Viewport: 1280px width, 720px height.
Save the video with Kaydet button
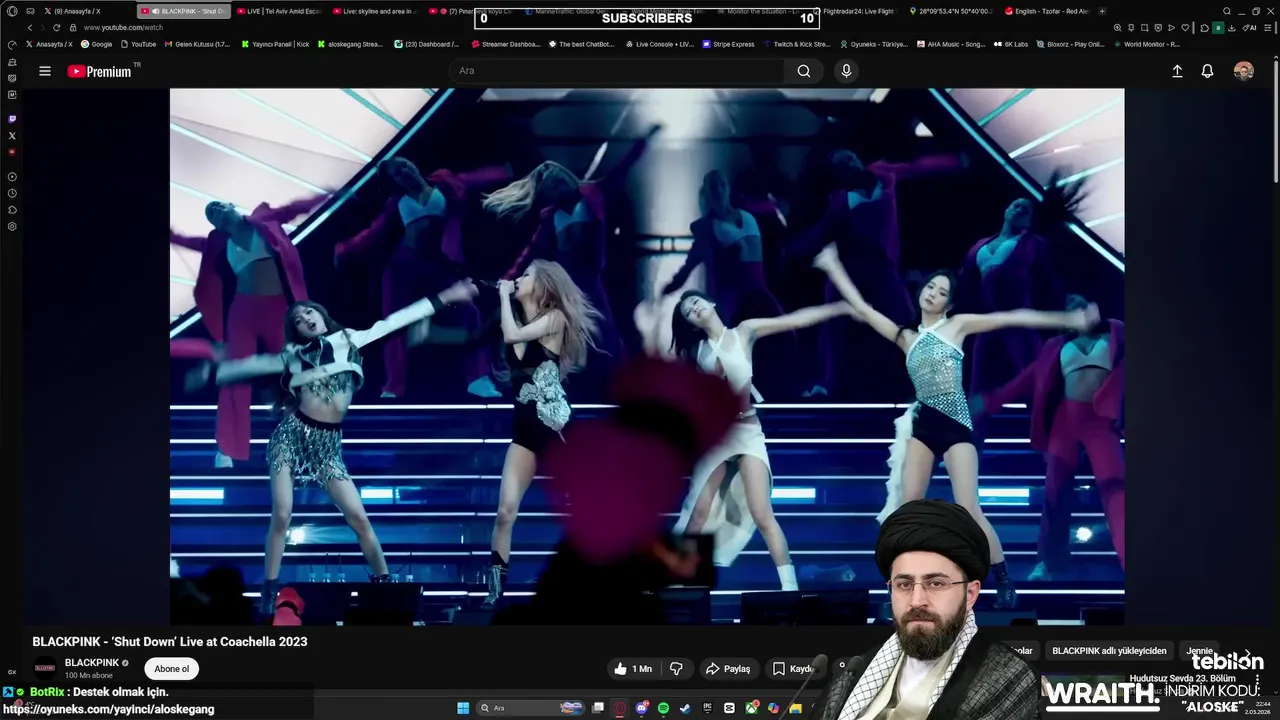[x=794, y=669]
